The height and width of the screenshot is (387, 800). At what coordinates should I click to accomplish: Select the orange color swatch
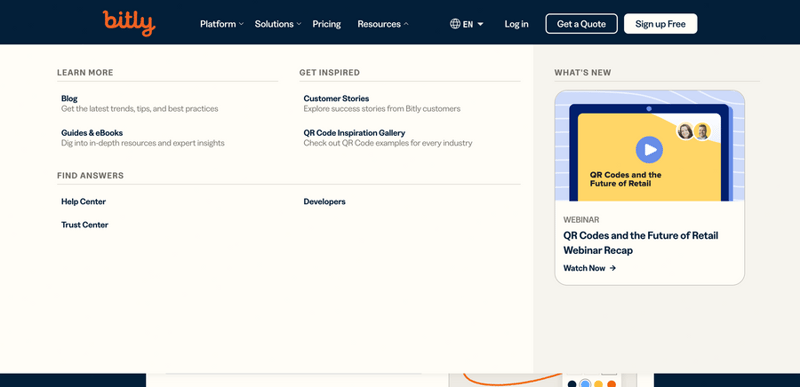[611, 384]
